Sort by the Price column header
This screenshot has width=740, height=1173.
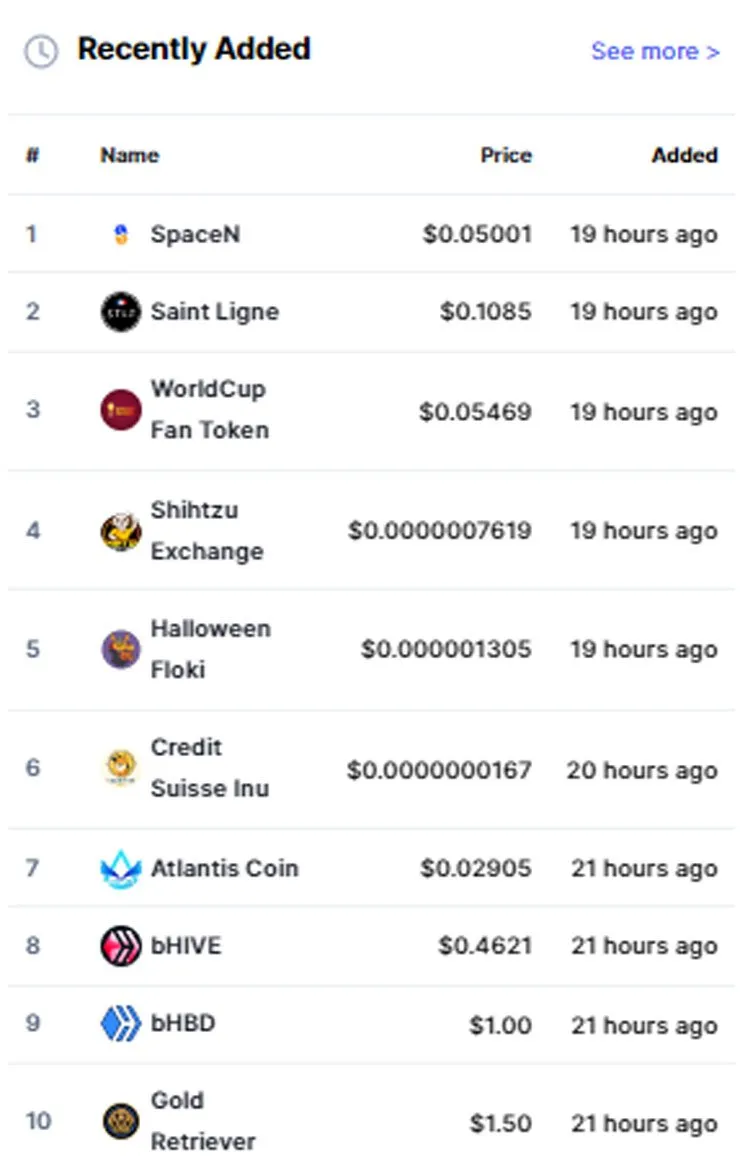[x=506, y=155]
